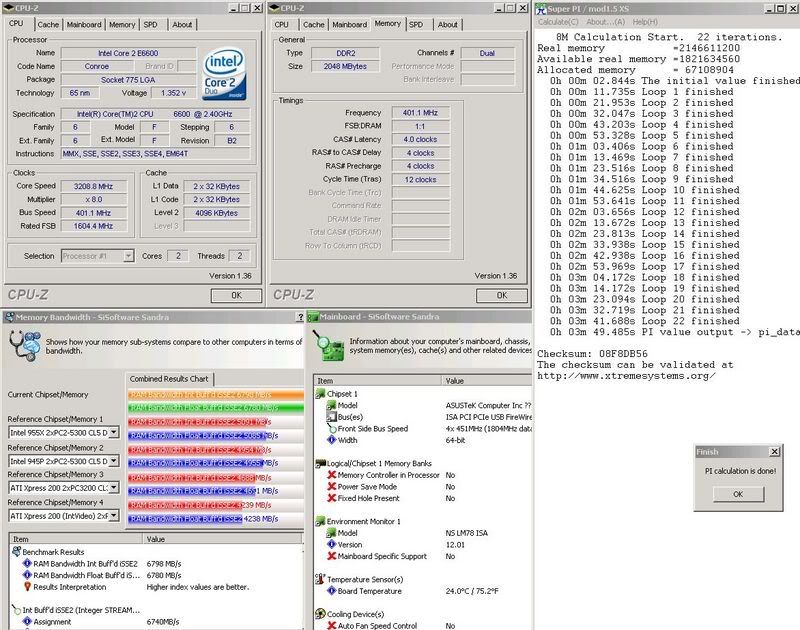800x630 pixels.
Task: Click the Assignment row icon
Action: 27,622
